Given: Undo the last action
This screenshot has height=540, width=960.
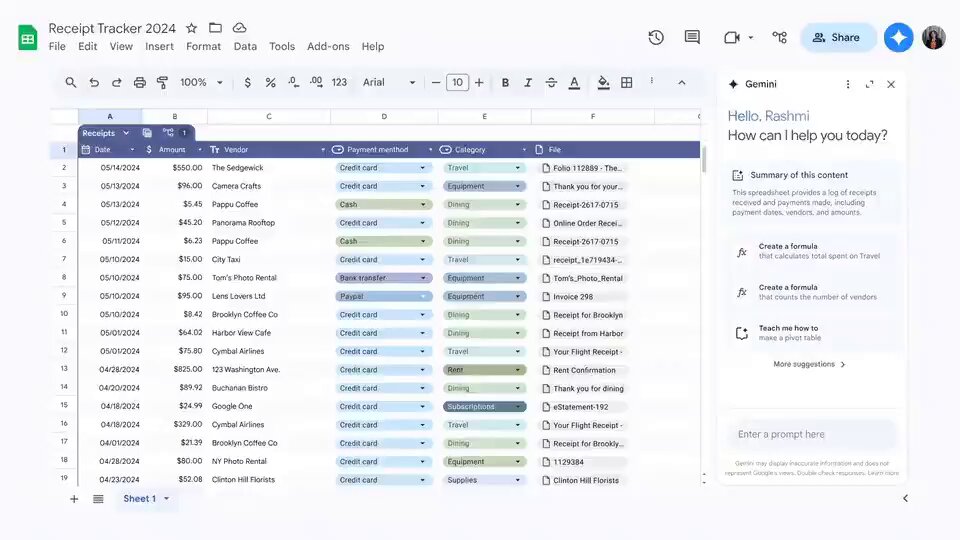Looking at the screenshot, I should coord(94,83).
